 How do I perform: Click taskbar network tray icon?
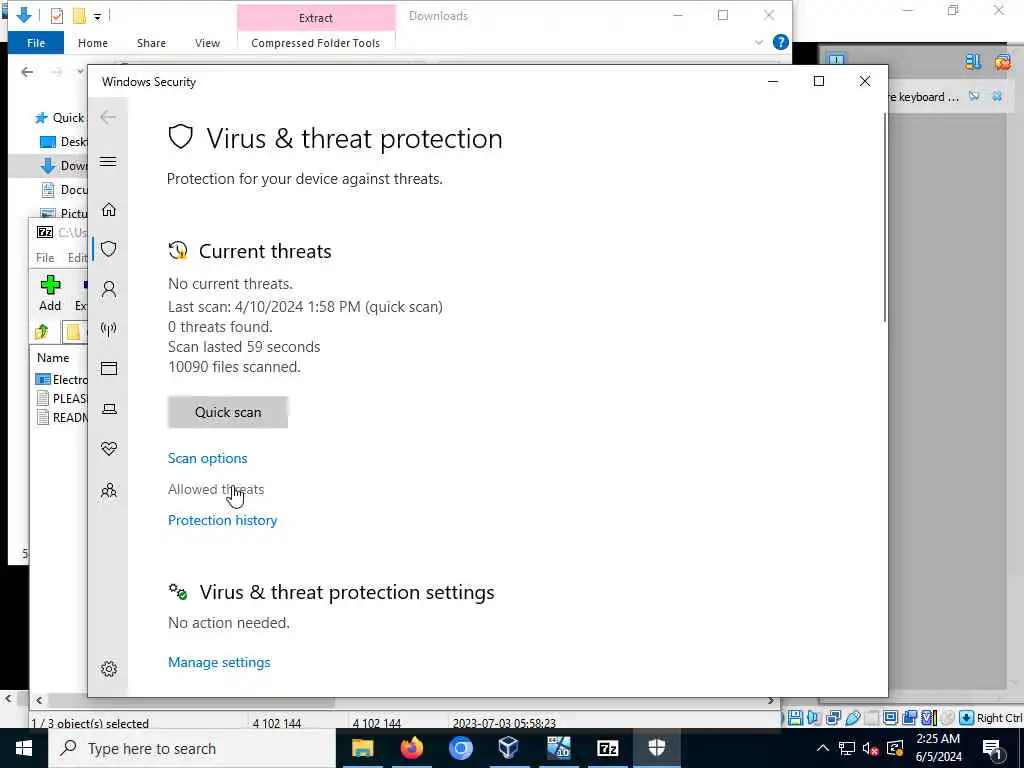pos(847,748)
